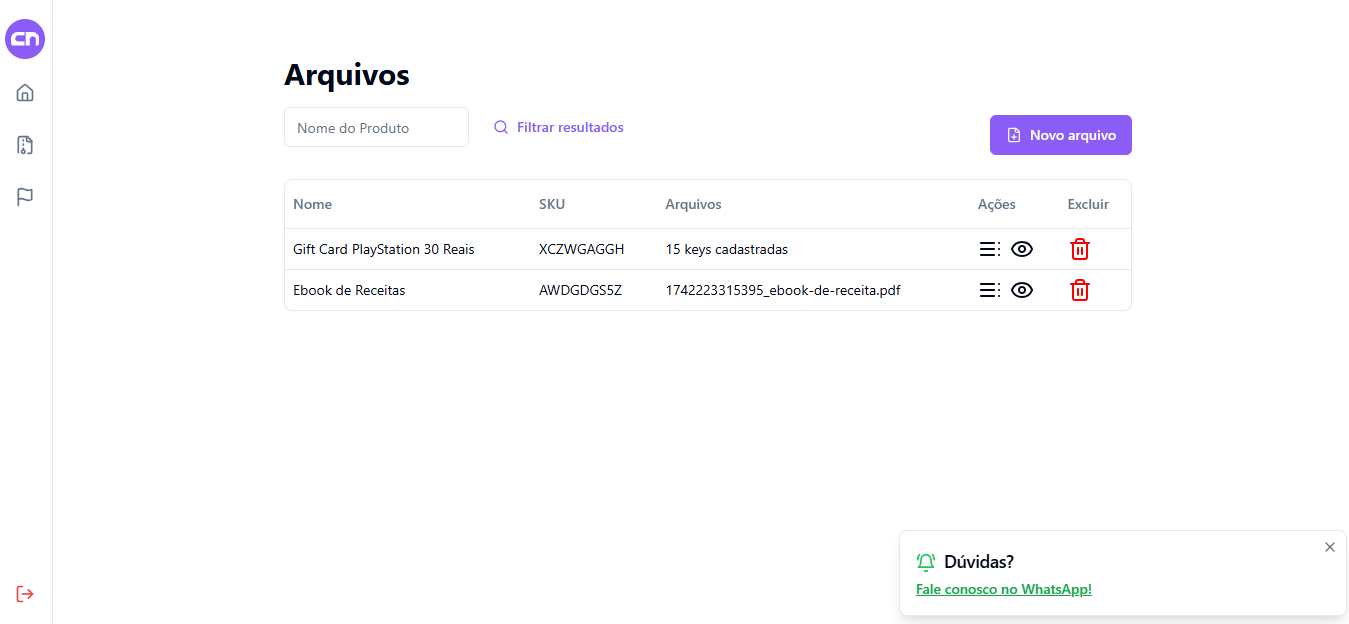Delete the Ebook de Receitas file
The image size is (1349, 624).
(1079, 290)
